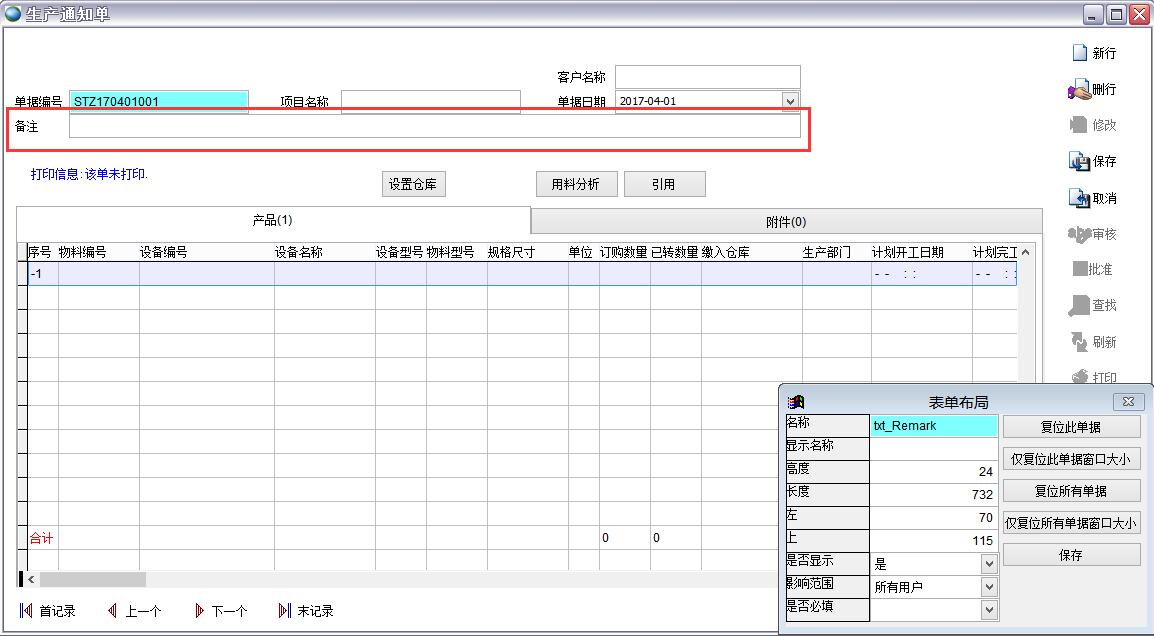
Task: Select the 产品(1) tab
Action: pyautogui.click(x=272, y=220)
